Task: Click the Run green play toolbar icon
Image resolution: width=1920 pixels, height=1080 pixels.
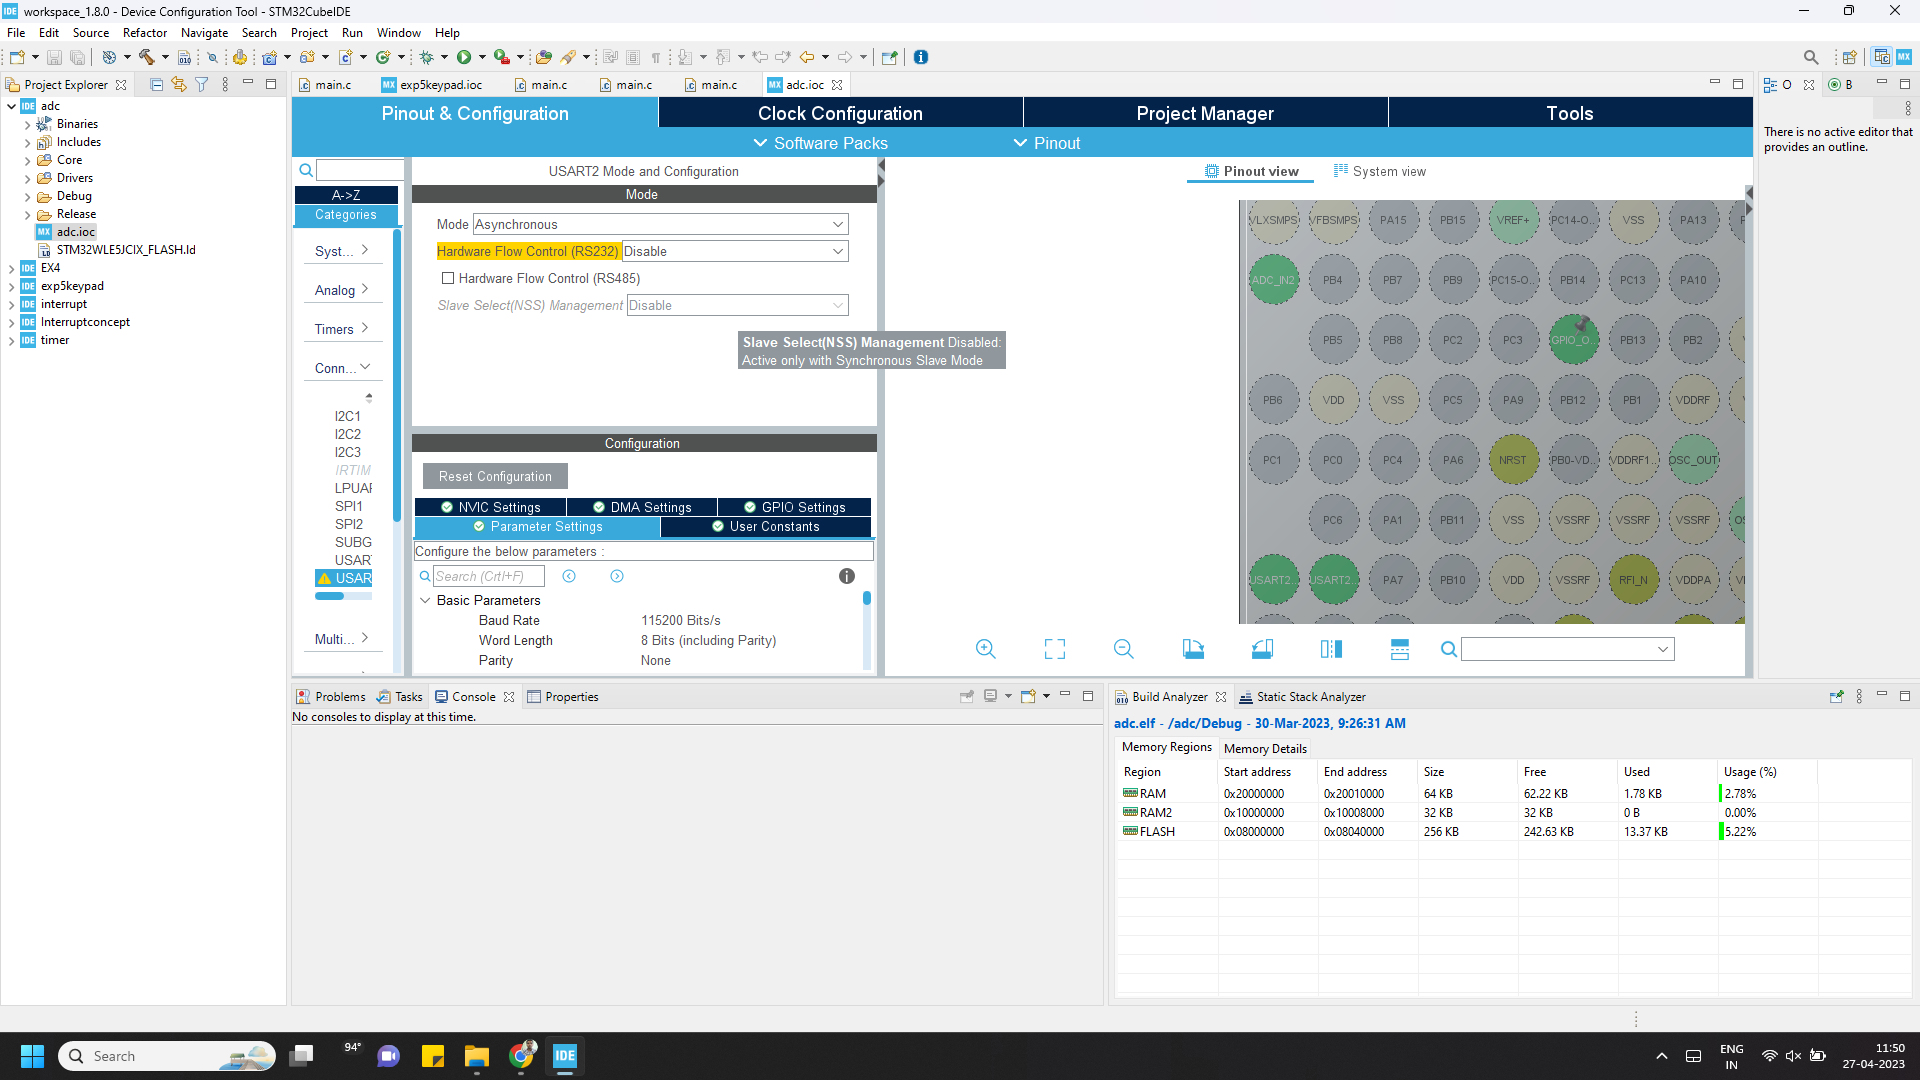Action: click(x=463, y=57)
